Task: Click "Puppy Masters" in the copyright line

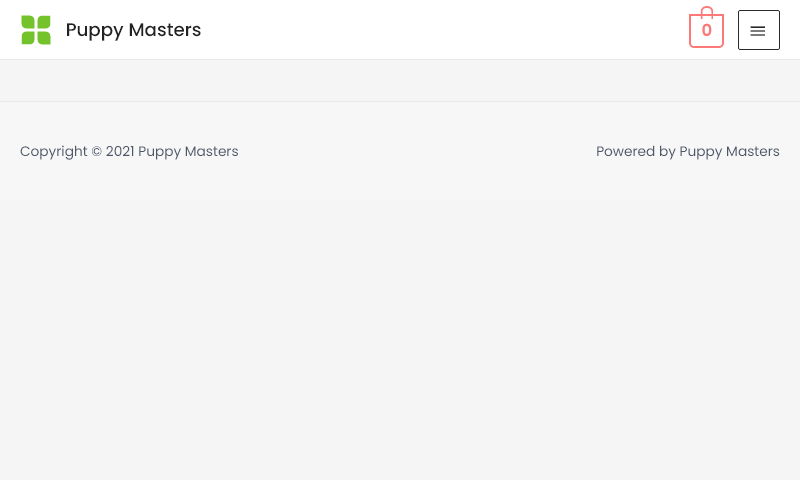Action: 188,152
